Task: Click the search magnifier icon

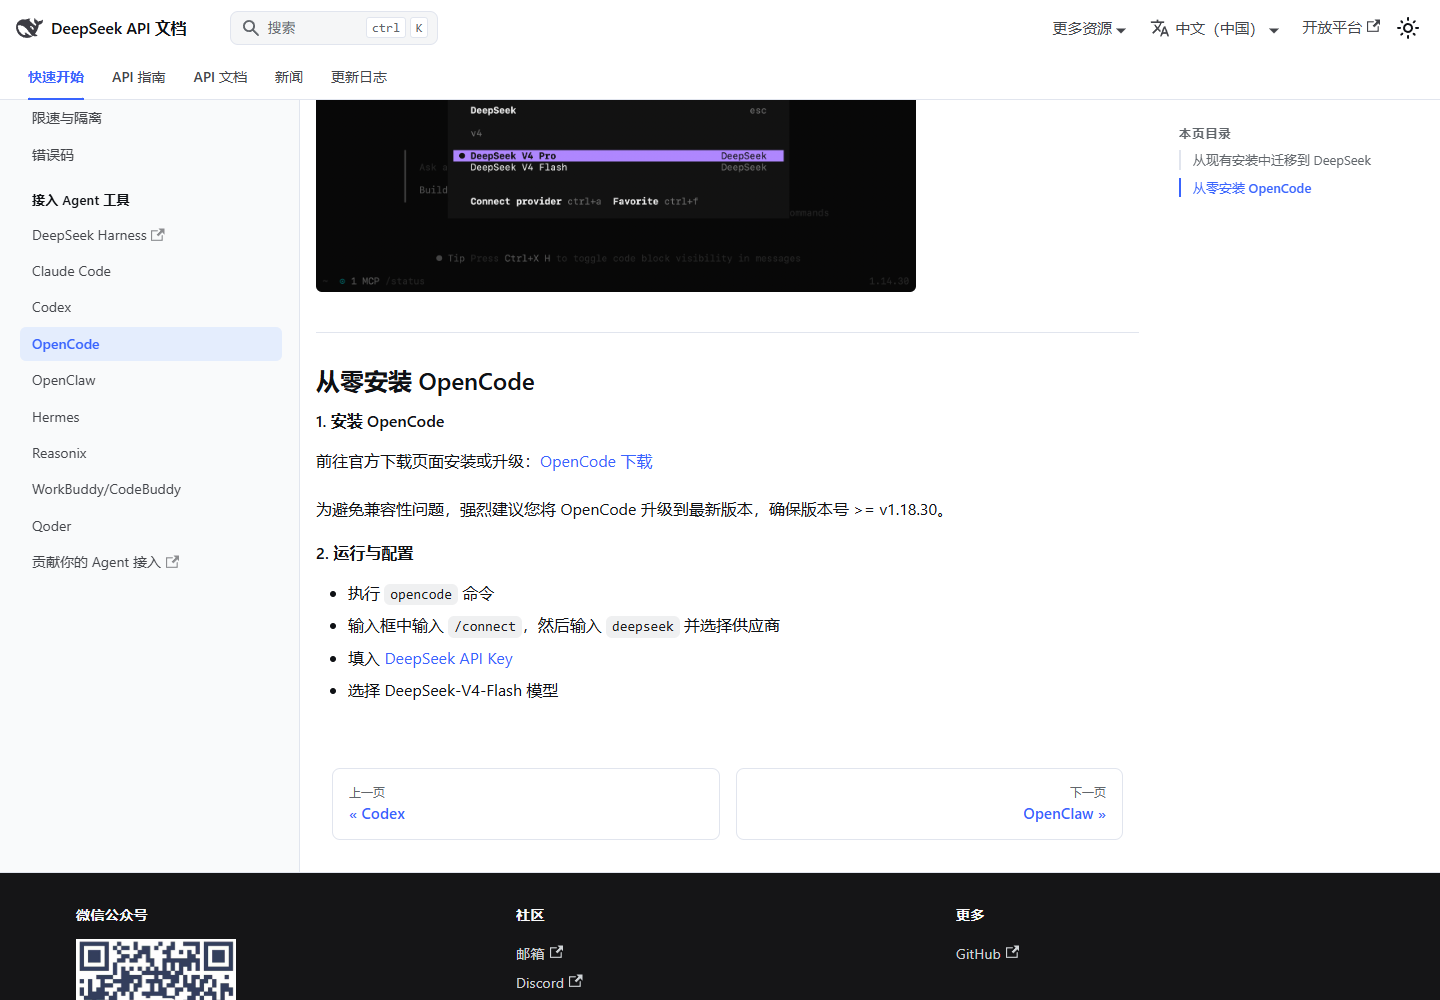Action: pyautogui.click(x=251, y=28)
